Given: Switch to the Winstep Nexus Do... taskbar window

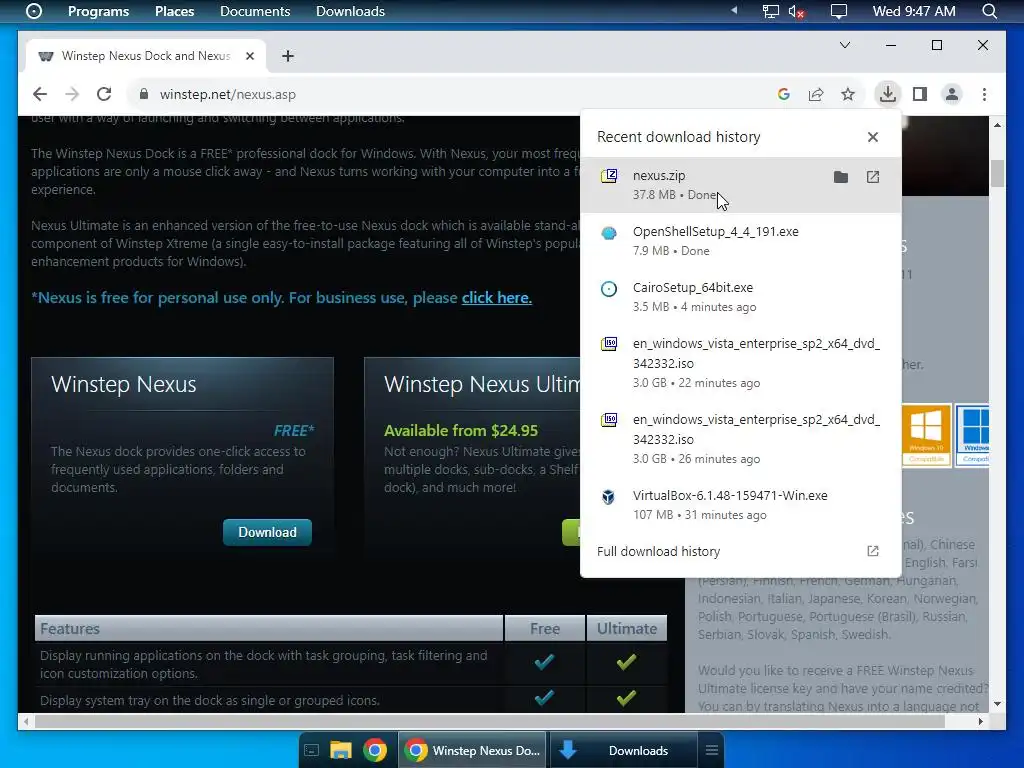Looking at the screenshot, I should 473,750.
